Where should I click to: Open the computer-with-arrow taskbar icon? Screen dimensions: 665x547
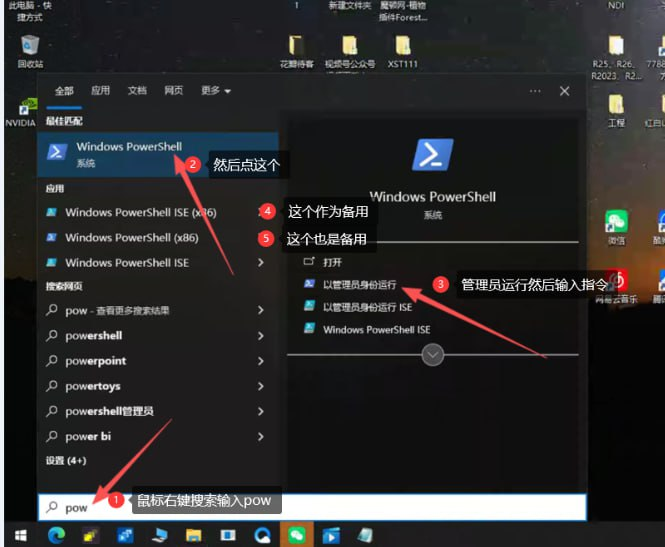click(x=159, y=536)
